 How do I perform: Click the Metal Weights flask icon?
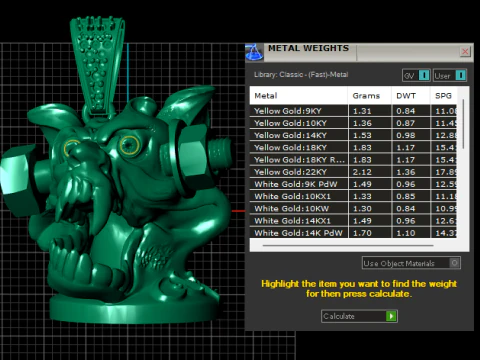coord(254,52)
